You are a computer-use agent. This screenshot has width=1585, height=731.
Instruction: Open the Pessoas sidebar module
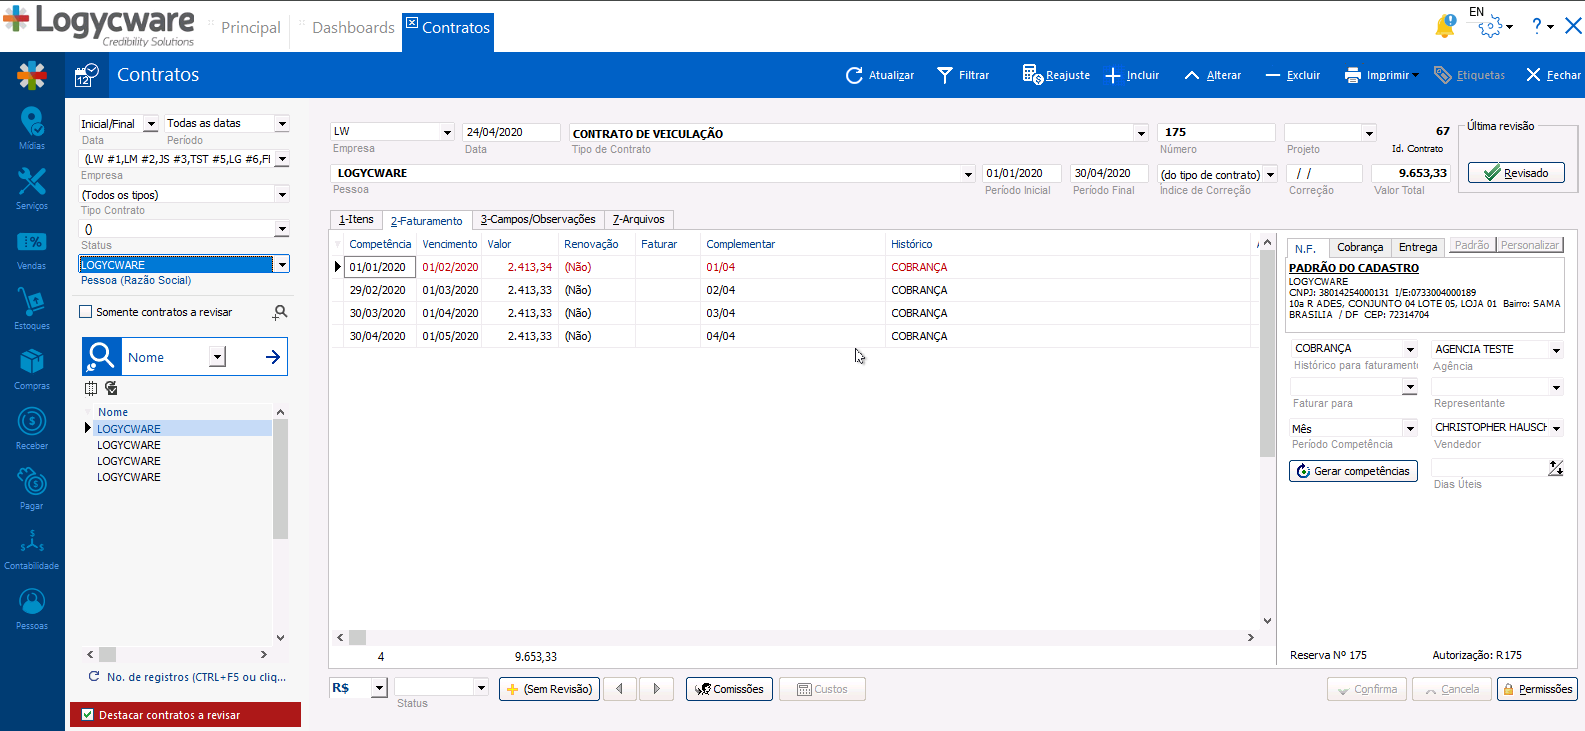[32, 608]
